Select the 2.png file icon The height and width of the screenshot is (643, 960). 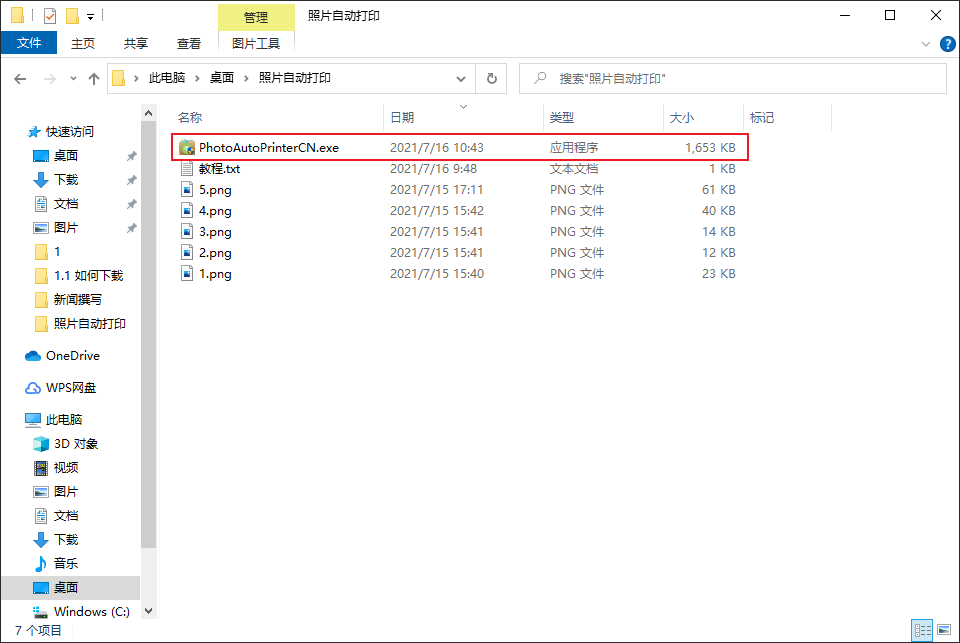coord(187,252)
